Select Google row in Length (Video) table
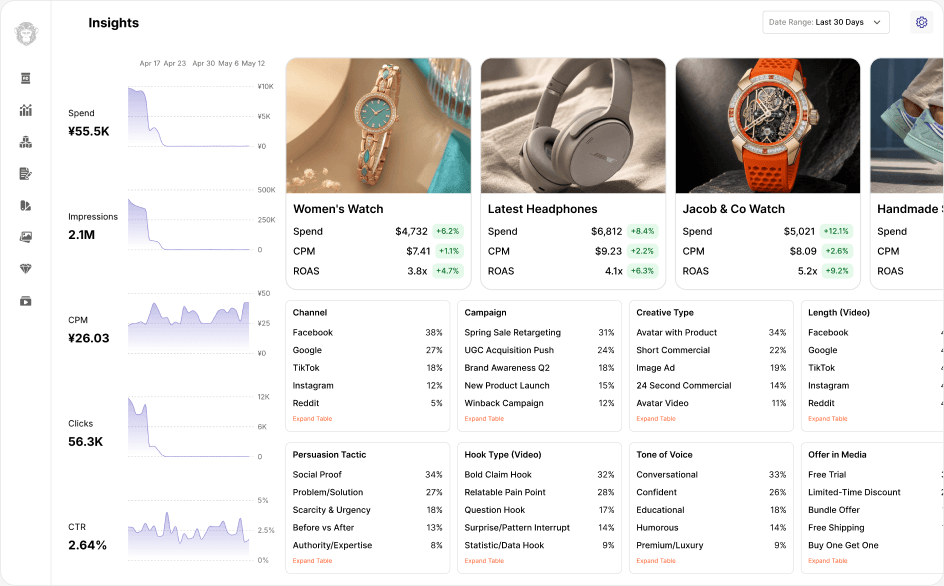The image size is (944, 586). (876, 351)
